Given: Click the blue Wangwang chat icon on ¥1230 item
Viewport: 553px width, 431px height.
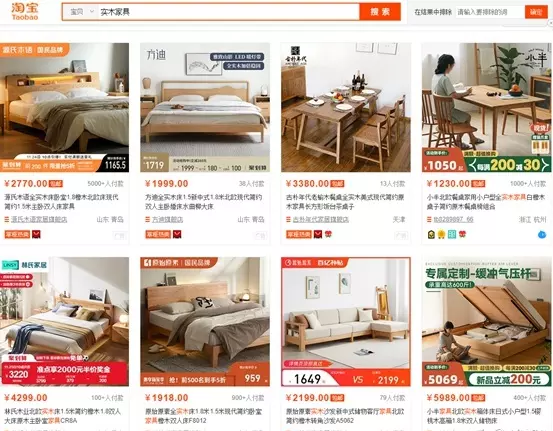Looking at the screenshot, I should tap(542, 235).
